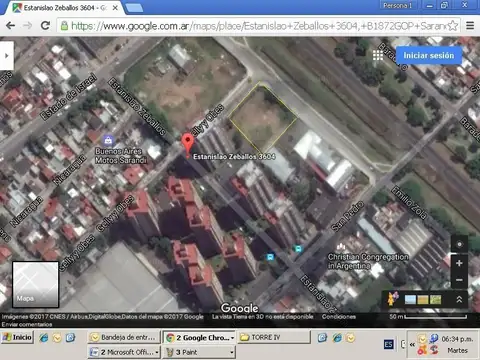Click the ES language indicator
This screenshot has width=480, height=360.
pyautogui.click(x=389, y=344)
